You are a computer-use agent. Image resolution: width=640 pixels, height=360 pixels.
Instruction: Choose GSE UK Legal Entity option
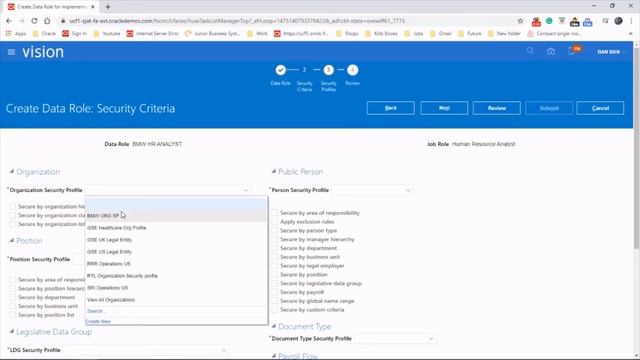176,240
